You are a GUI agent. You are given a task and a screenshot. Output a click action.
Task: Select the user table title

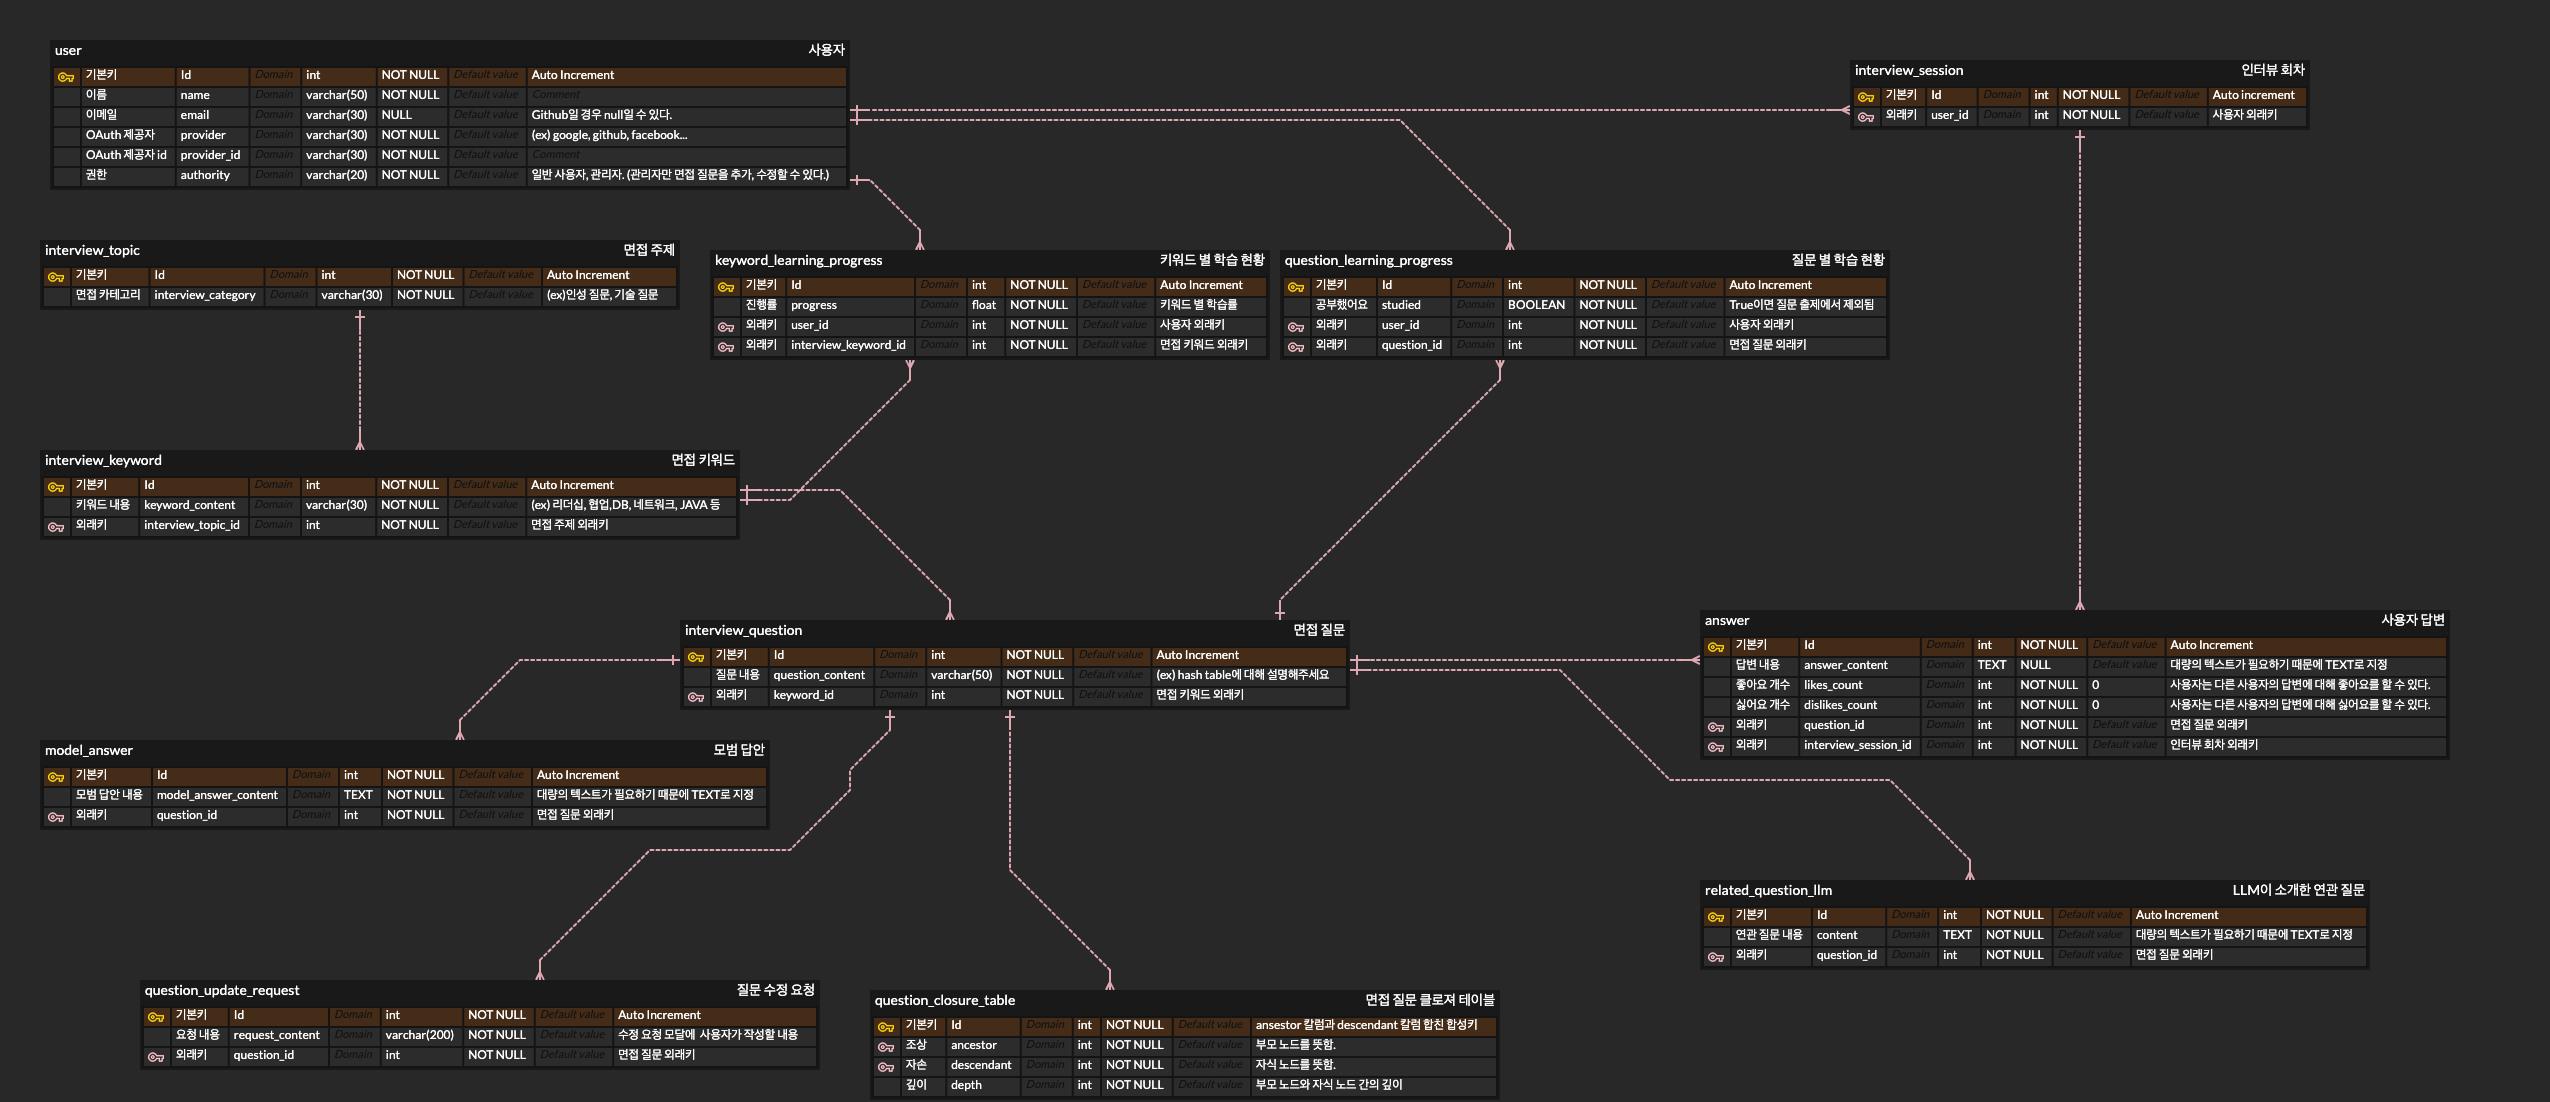(68, 50)
